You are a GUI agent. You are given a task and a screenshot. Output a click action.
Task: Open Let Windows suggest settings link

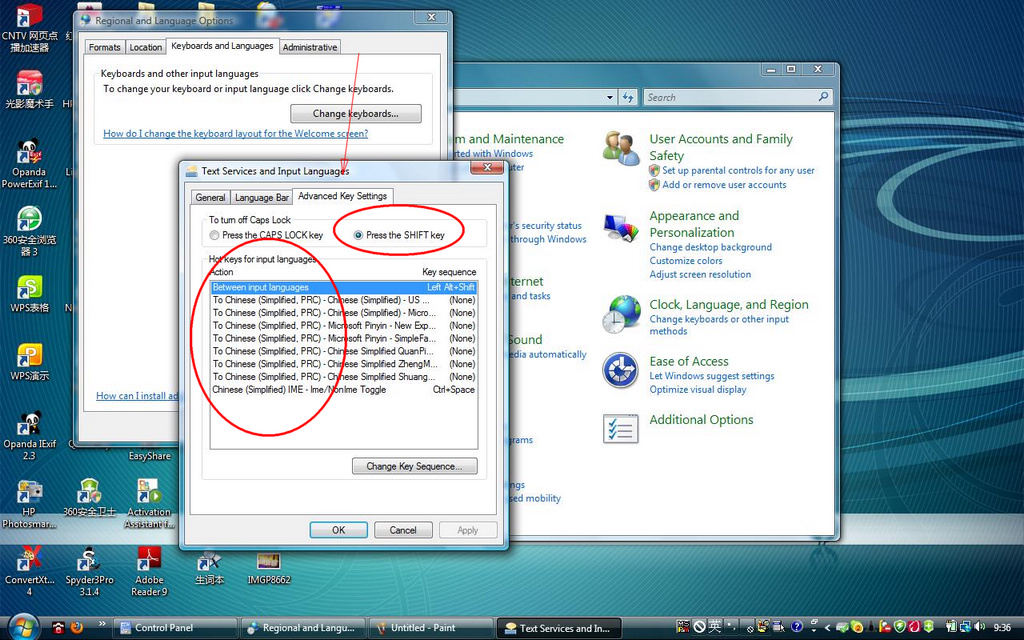click(x=712, y=376)
